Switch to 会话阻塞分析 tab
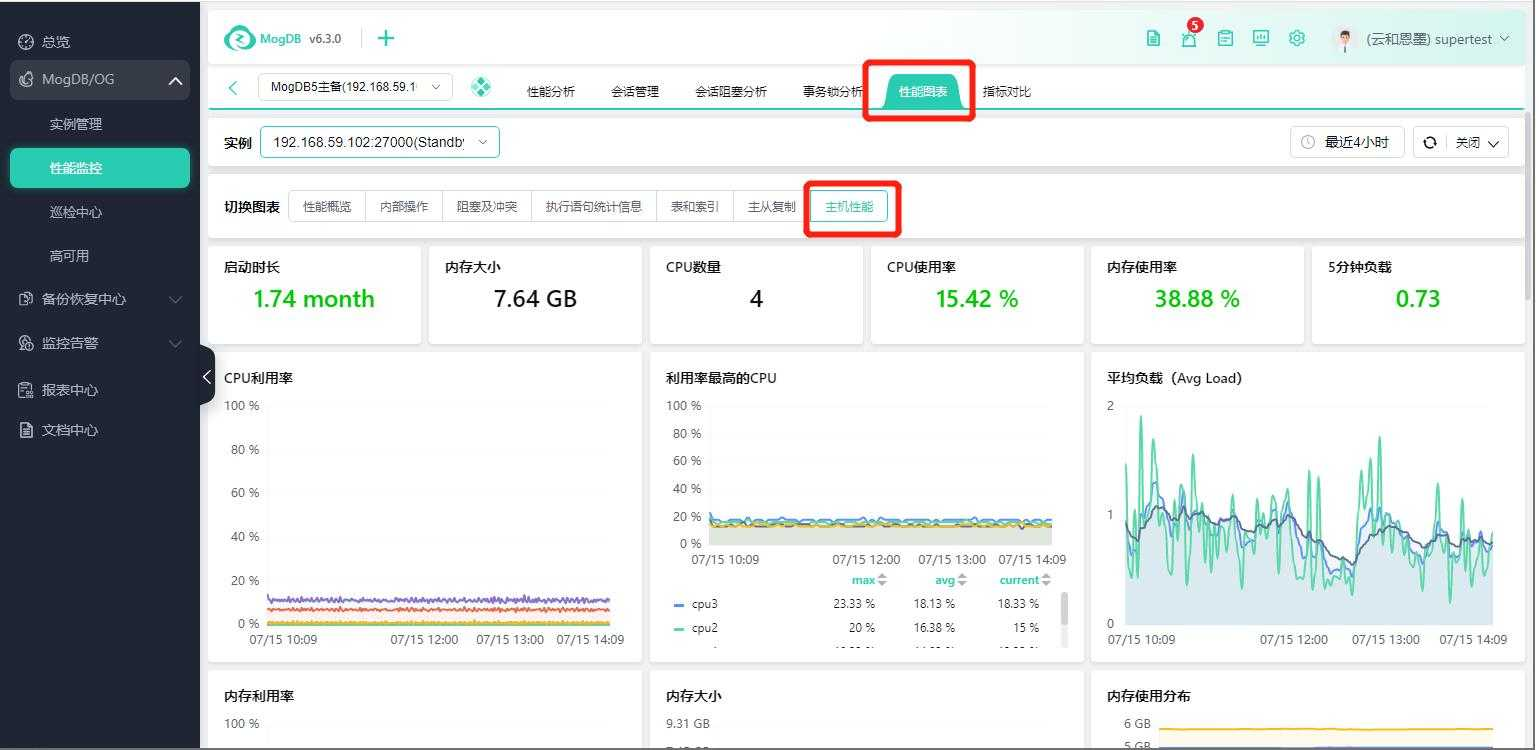Viewport: 1539px width, 750px height. point(731,92)
